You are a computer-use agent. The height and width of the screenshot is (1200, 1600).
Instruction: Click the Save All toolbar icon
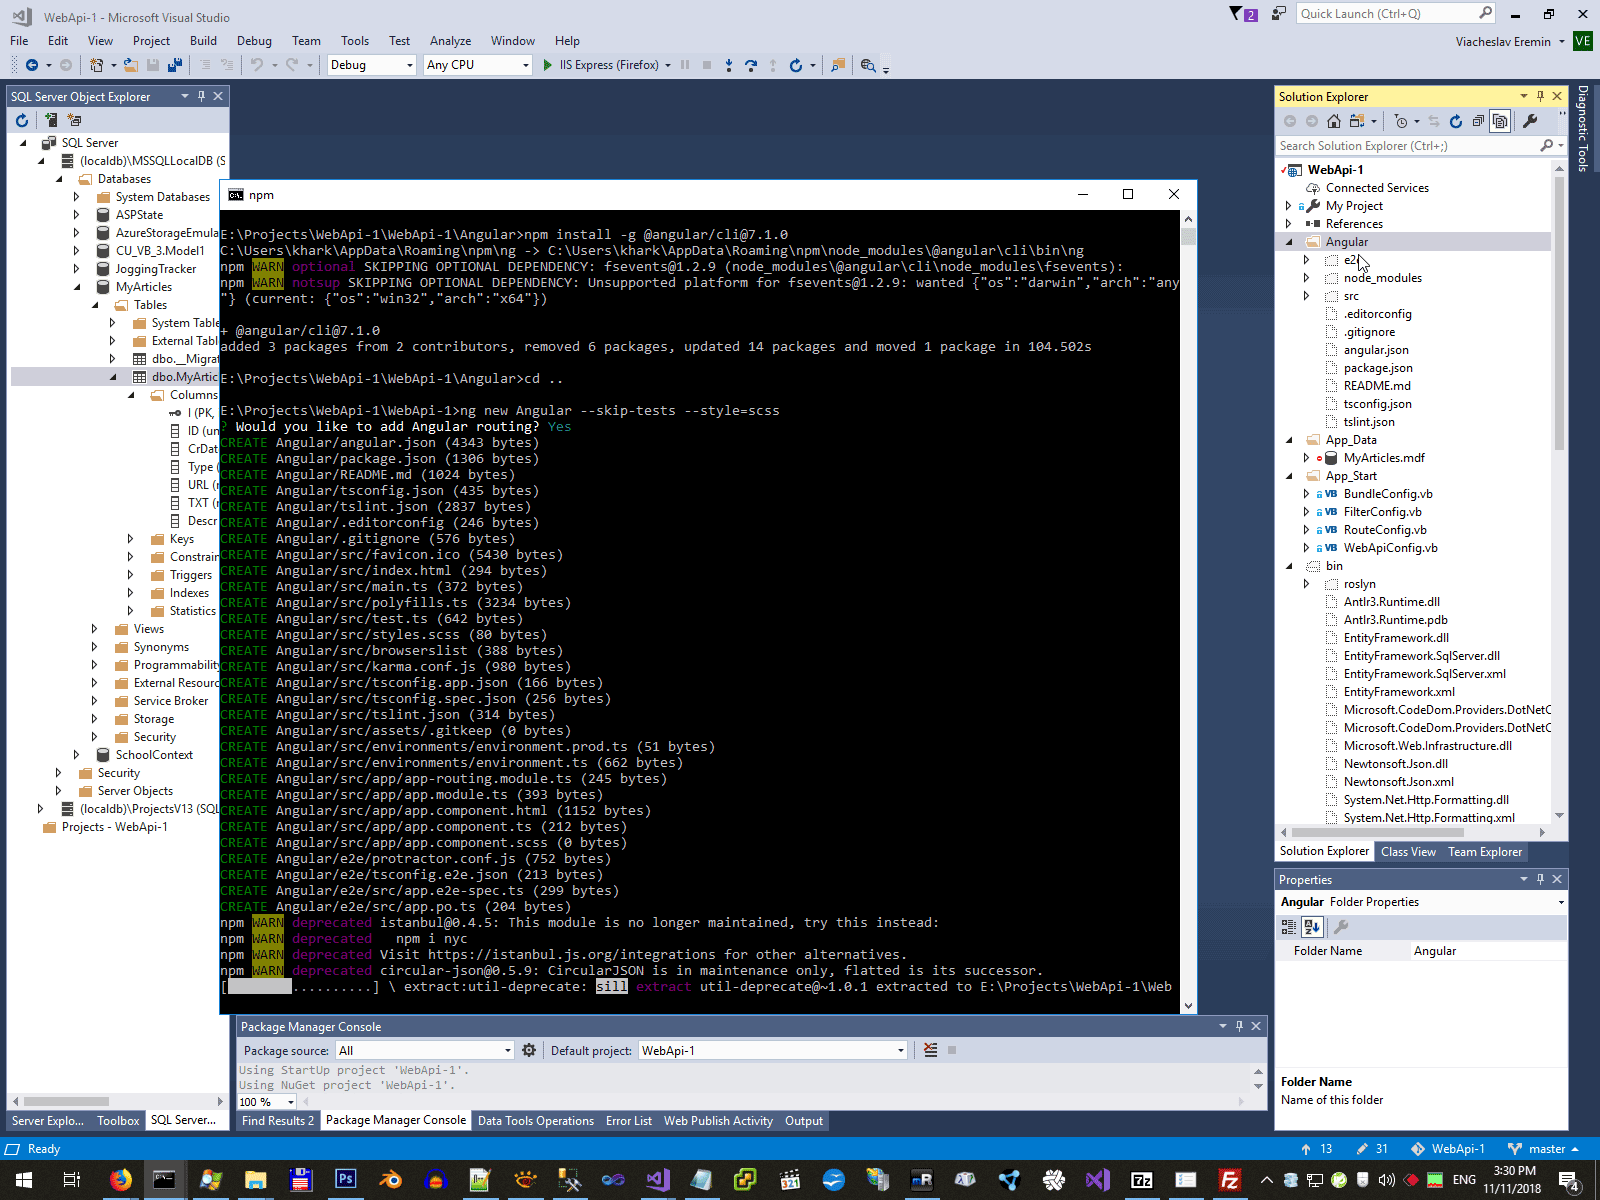(x=175, y=65)
